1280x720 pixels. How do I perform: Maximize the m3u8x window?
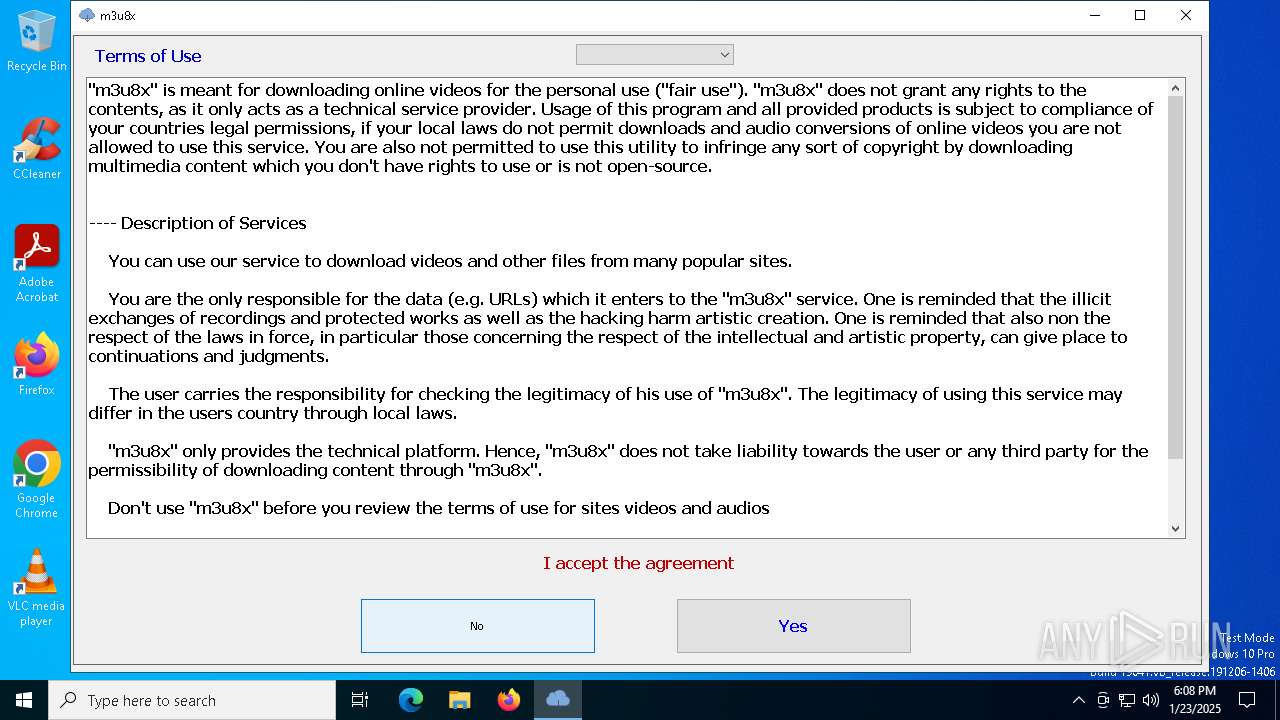[1140, 15]
